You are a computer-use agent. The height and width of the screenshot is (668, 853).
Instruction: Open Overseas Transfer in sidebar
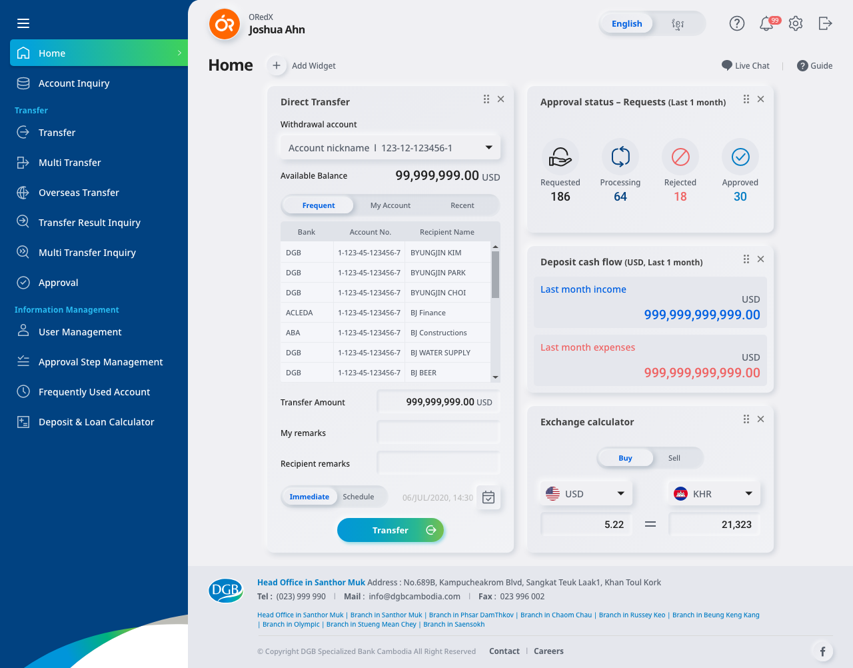click(78, 192)
